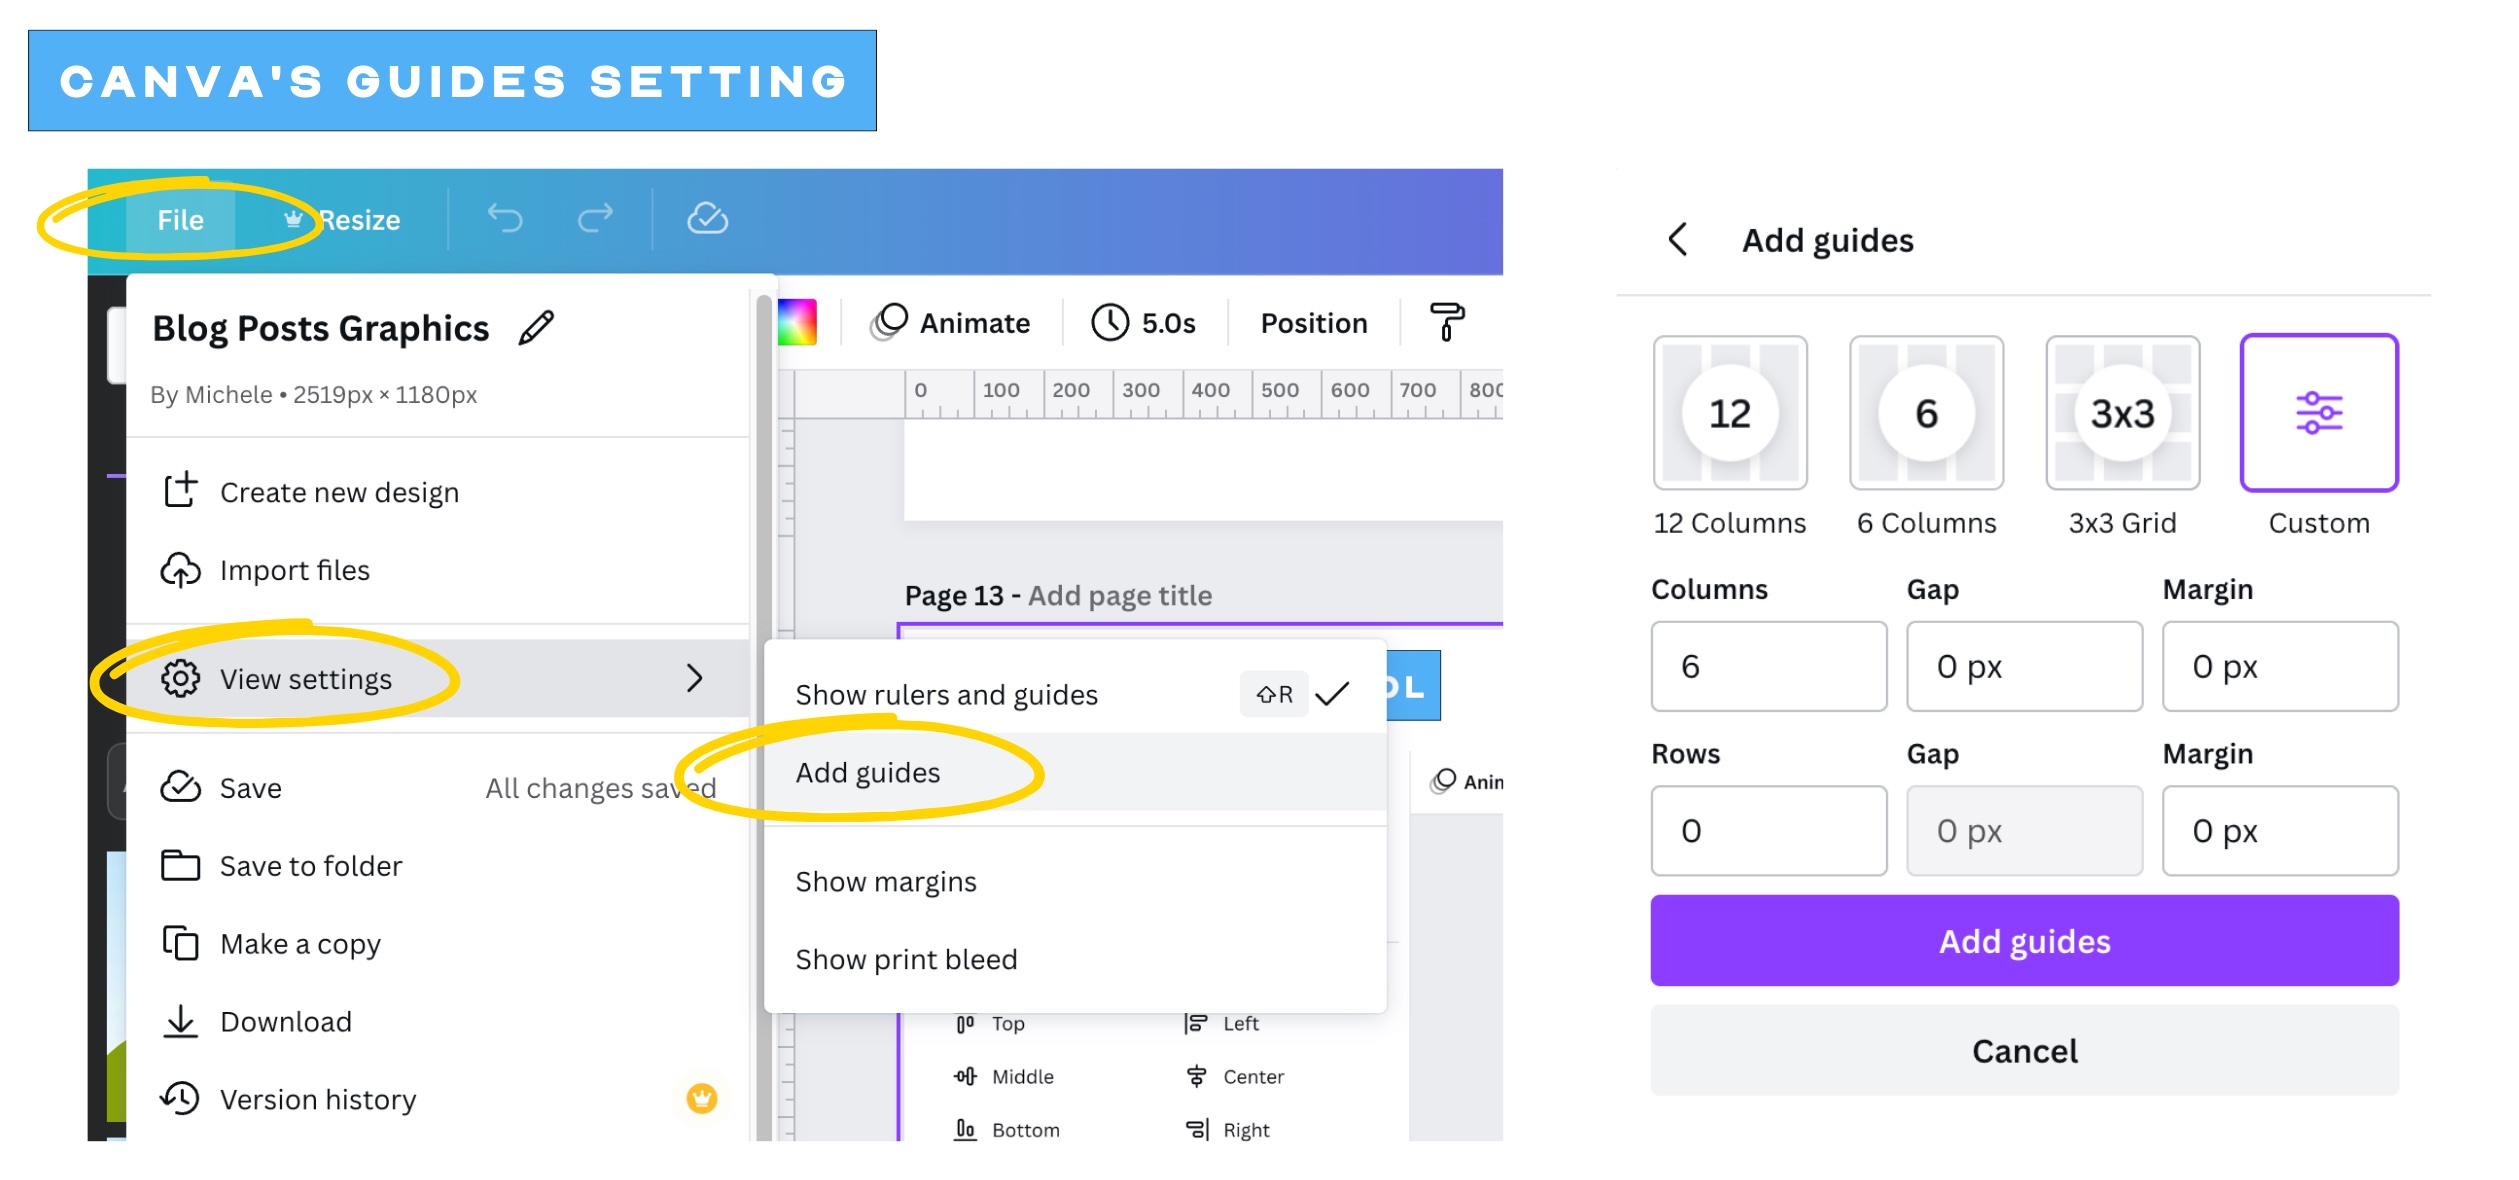Expand the View settings submenu

(x=307, y=678)
